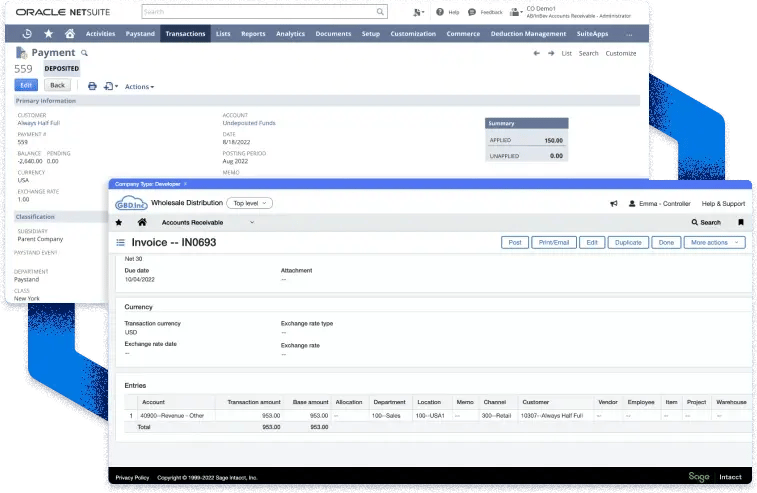Click the Print/Email button
This screenshot has width=757, height=493.
(x=554, y=242)
